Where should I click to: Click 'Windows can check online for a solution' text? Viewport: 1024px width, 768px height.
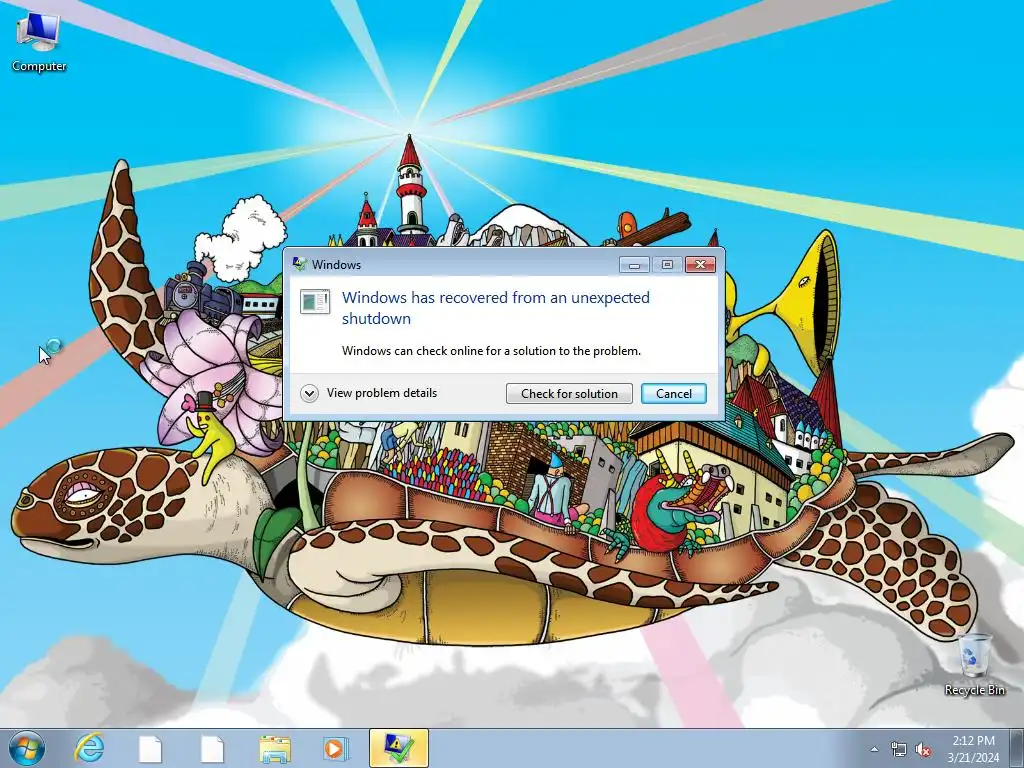pos(491,351)
